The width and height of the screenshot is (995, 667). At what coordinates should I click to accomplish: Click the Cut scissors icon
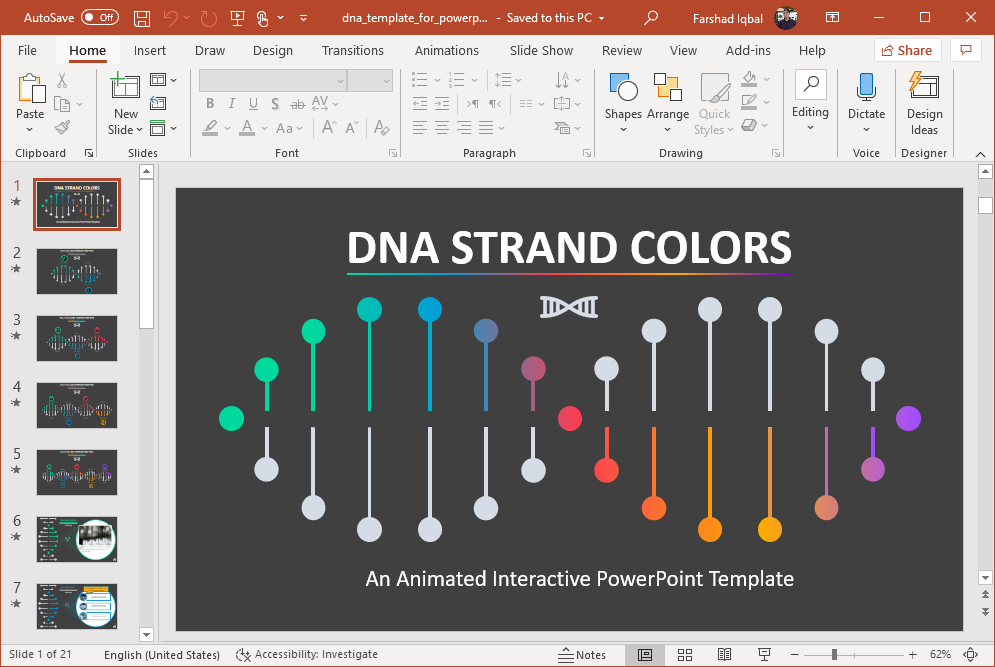[x=62, y=80]
